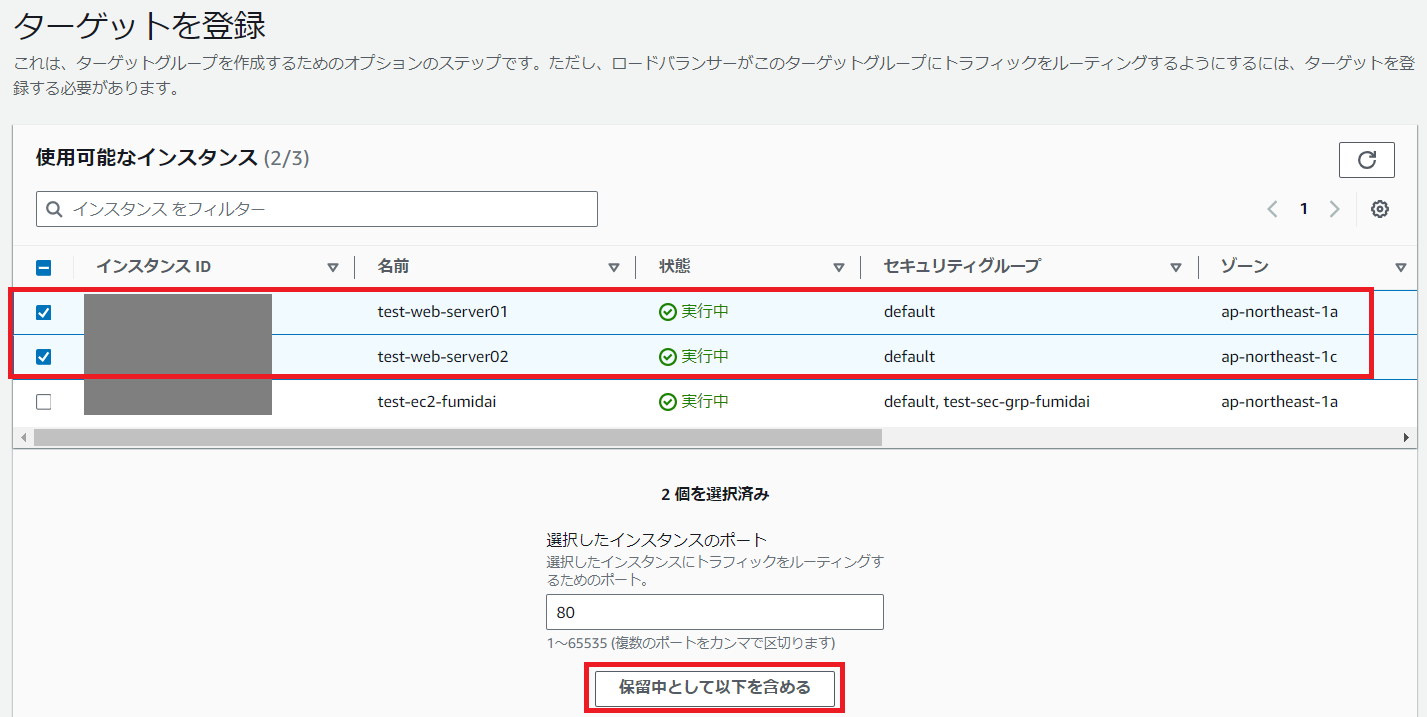Click the port number input field
This screenshot has height=717, width=1427.
[714, 612]
